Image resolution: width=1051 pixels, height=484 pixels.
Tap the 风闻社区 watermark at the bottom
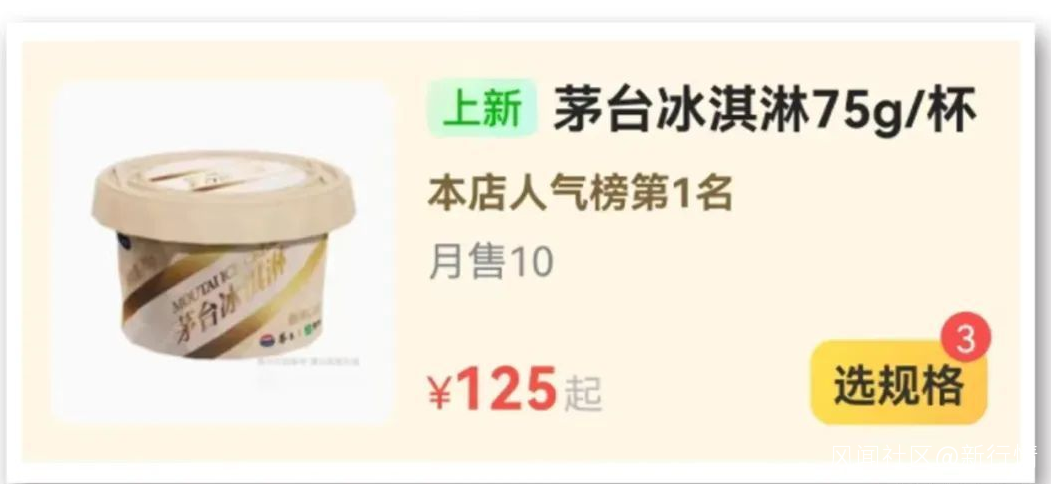(x=881, y=455)
